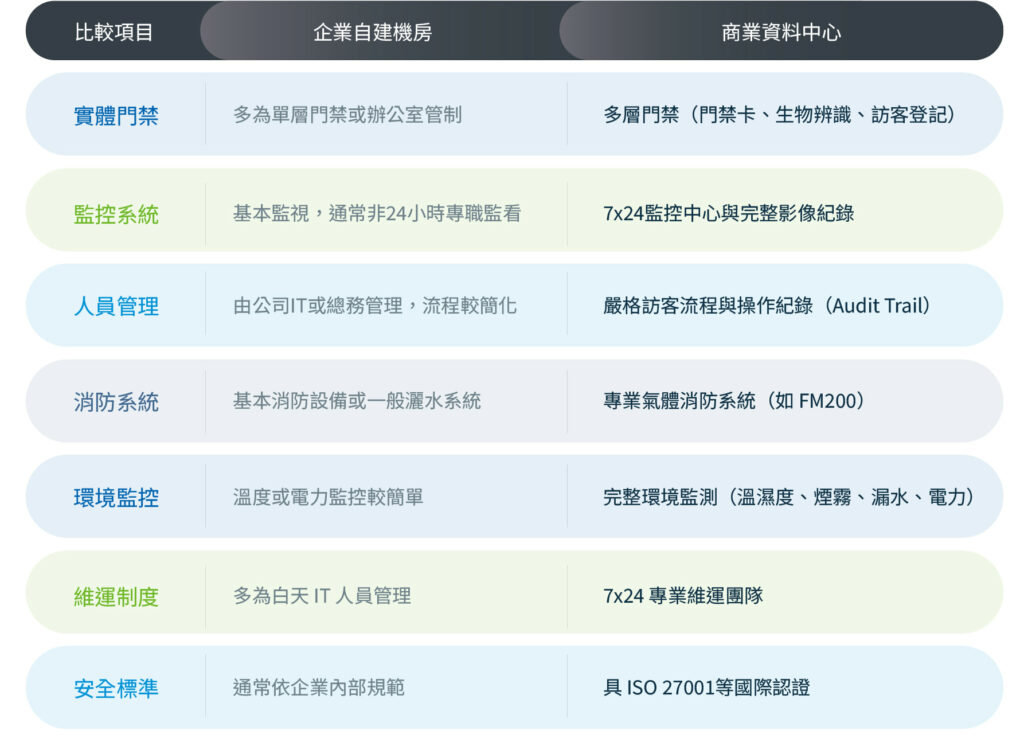Screen dimensions: 1024x746
Task: Click the 人員管理 row label
Action: point(116,306)
